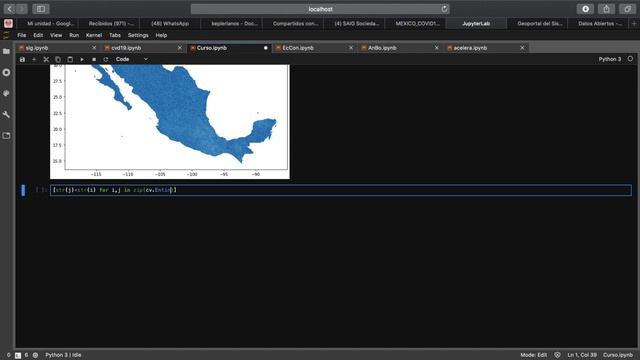Restart the kernel with circular arrow icon
The image size is (640, 360).
coord(106,59)
